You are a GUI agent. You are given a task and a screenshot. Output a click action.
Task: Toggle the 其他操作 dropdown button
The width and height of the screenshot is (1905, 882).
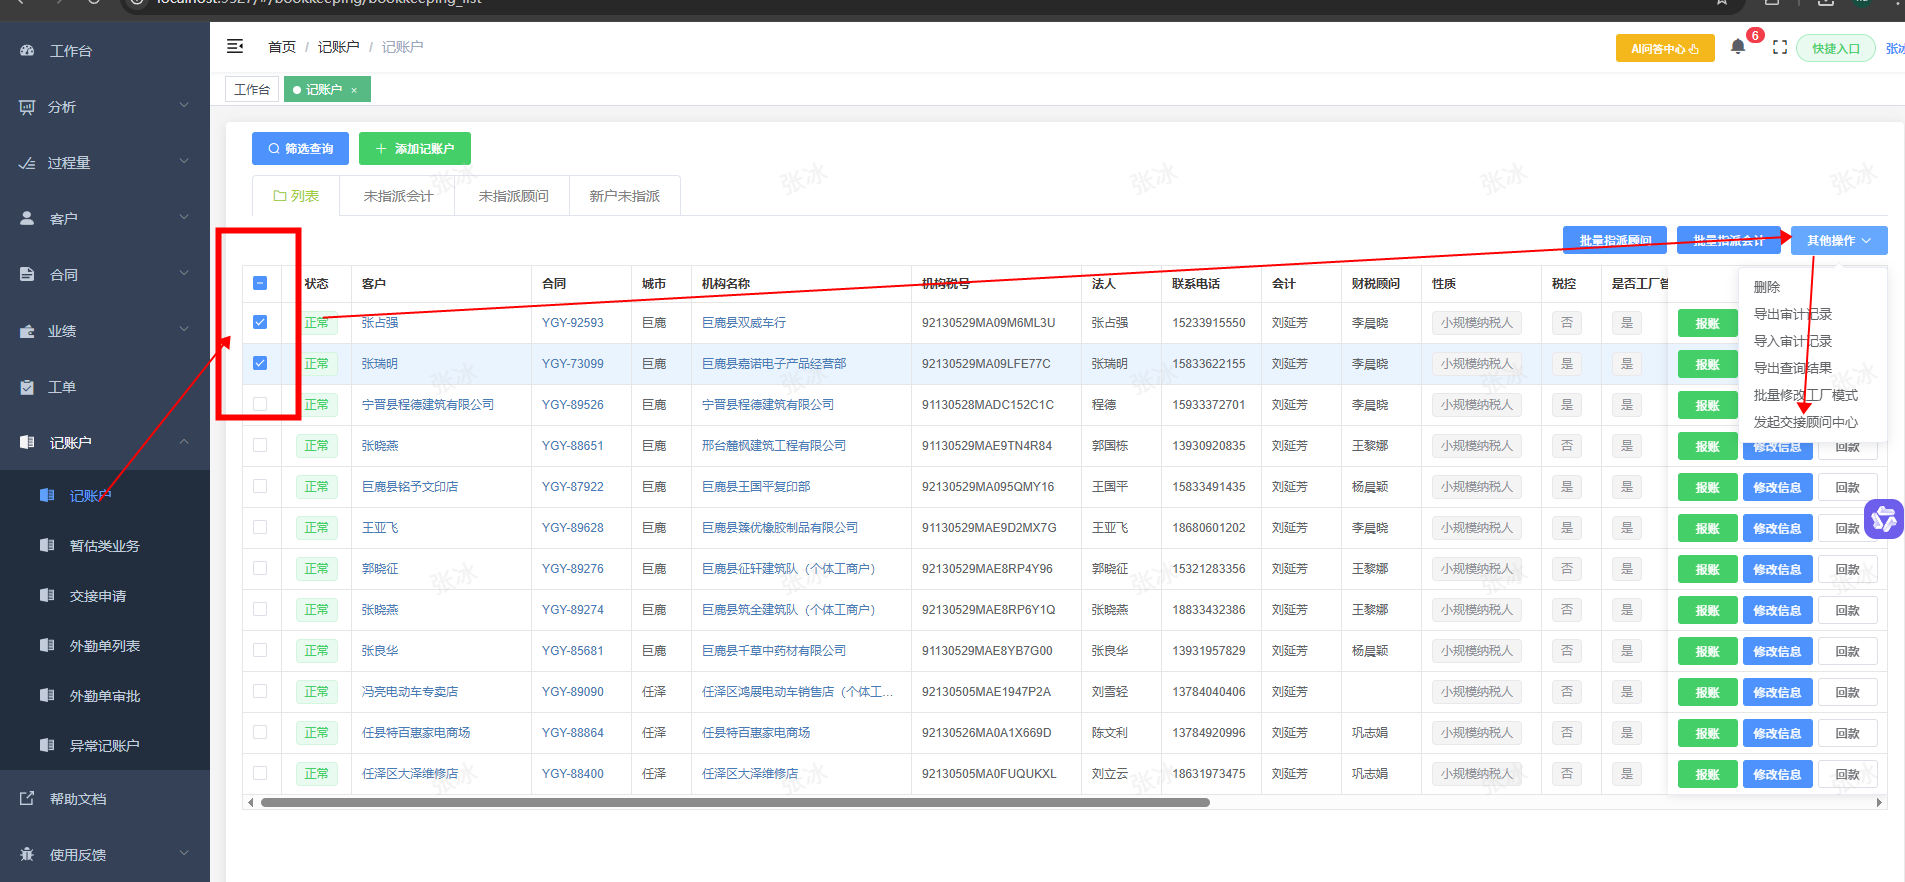point(1839,240)
